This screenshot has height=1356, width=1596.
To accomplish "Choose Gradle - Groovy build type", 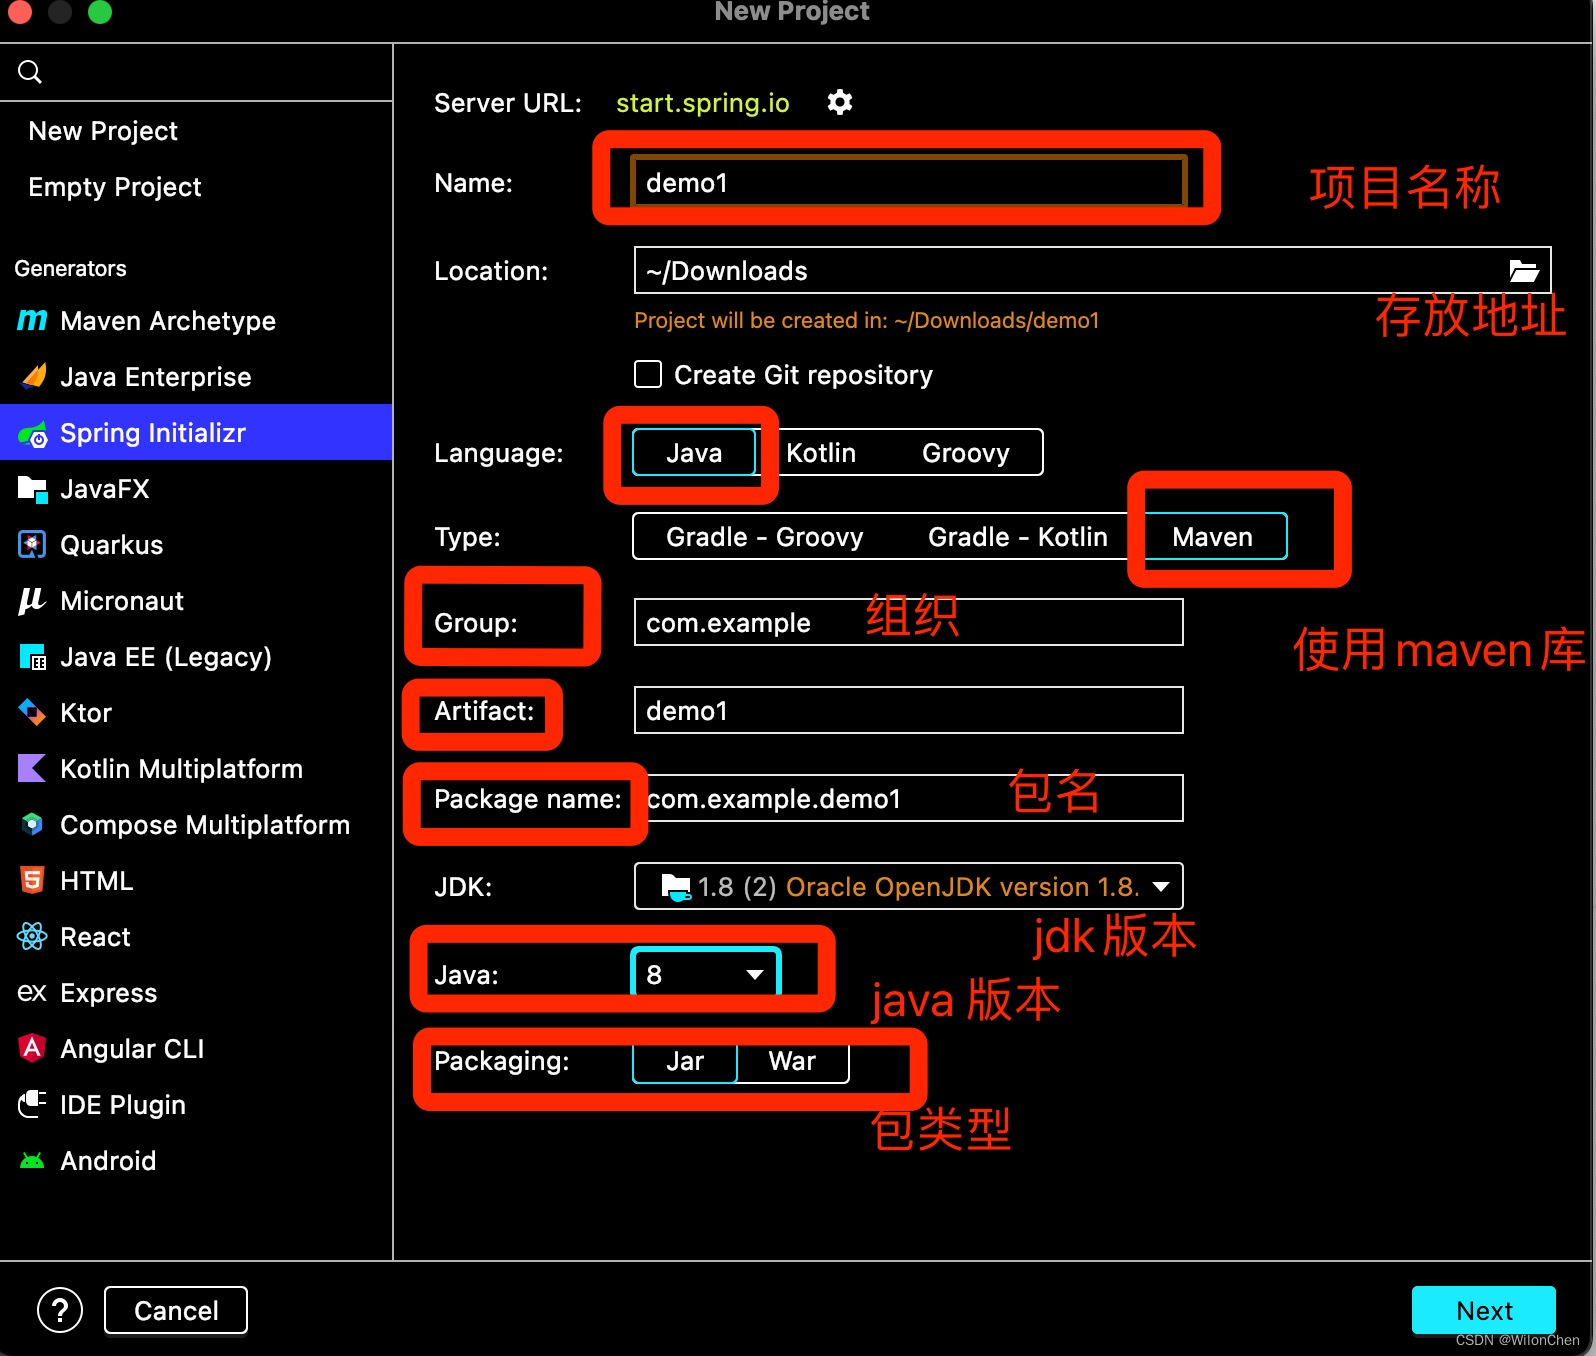I will [x=765, y=537].
